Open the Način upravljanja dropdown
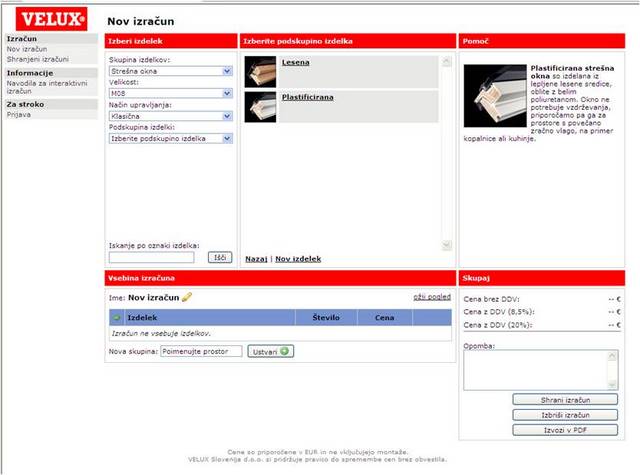 (170, 116)
